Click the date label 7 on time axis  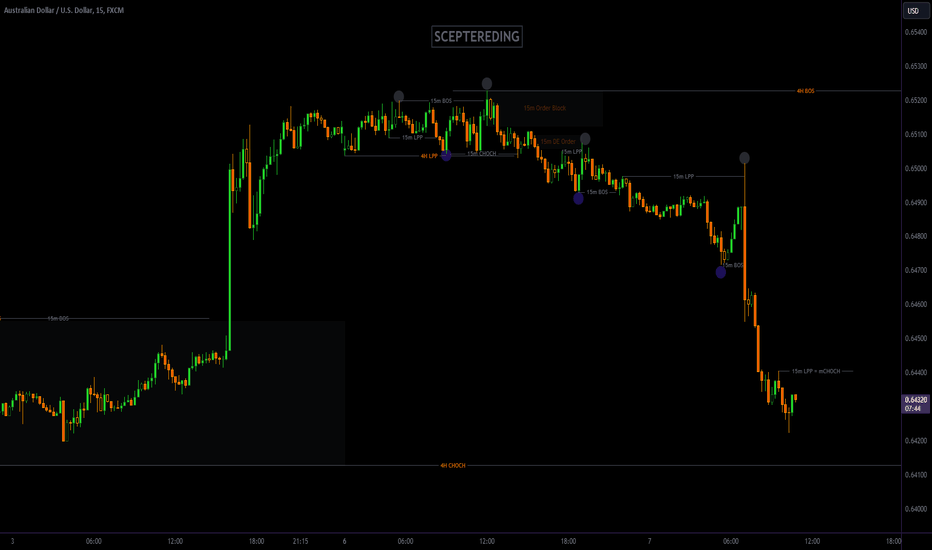pos(649,541)
